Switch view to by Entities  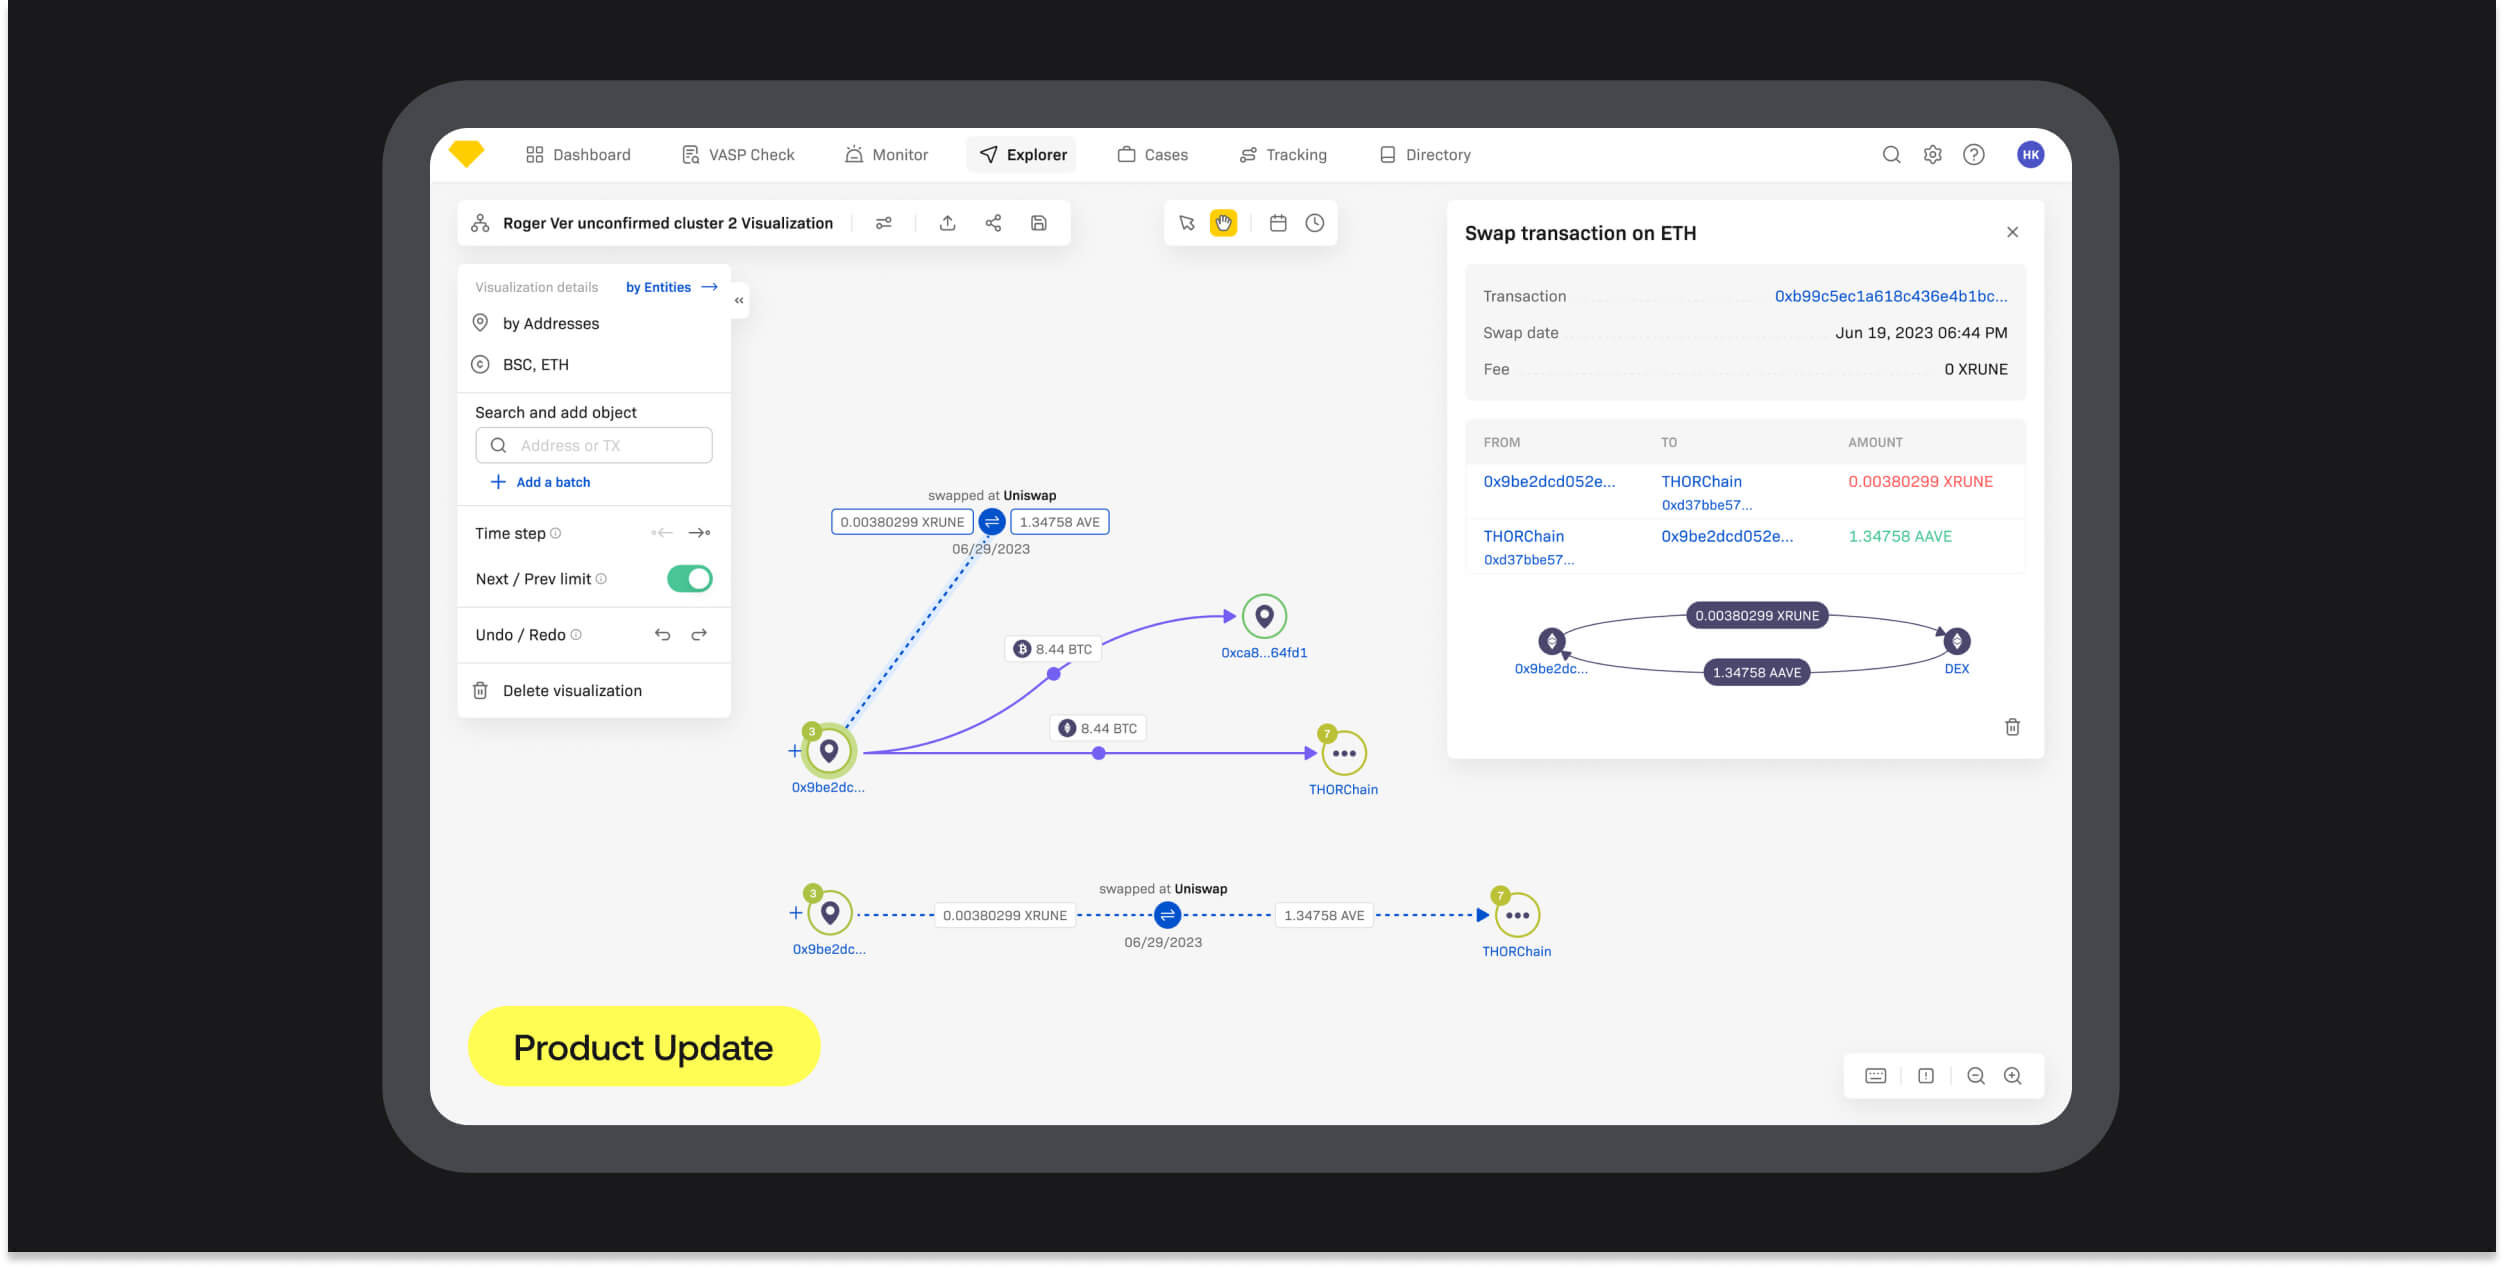click(671, 288)
